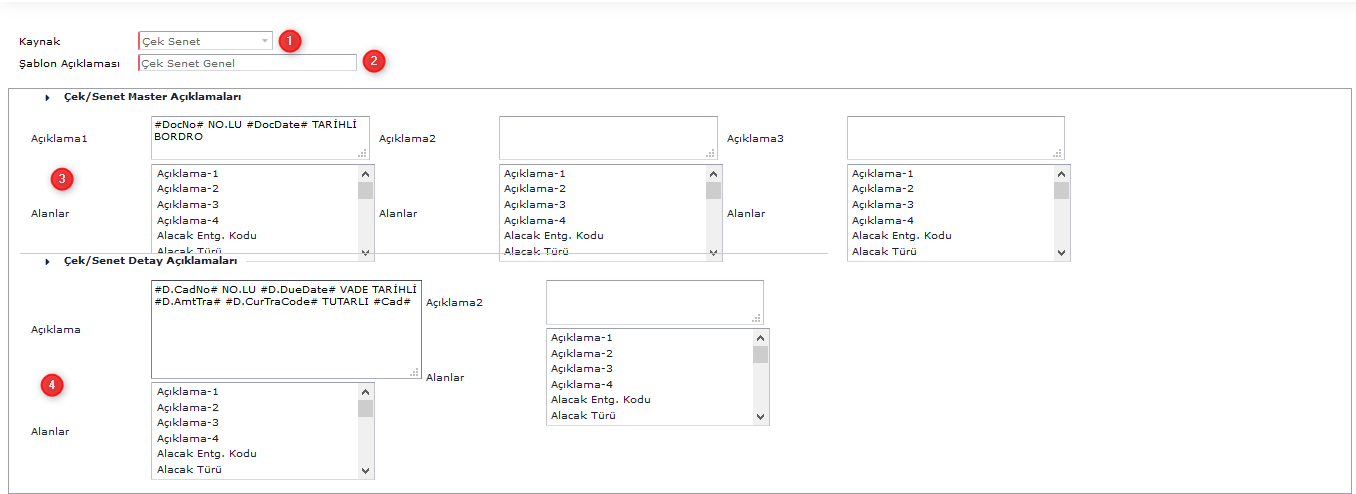
Task: Click the Açıklama1 text area with #DocNo#
Action: pos(260,137)
